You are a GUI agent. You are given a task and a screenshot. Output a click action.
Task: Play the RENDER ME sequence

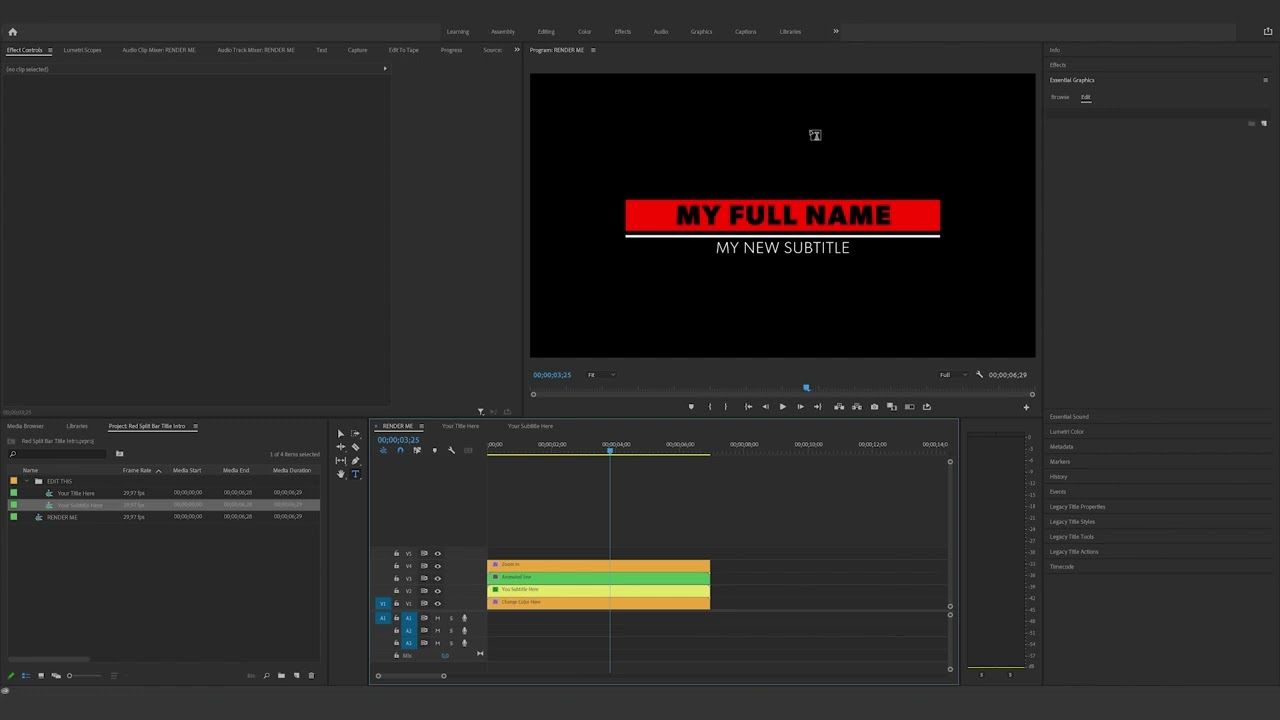(782, 407)
